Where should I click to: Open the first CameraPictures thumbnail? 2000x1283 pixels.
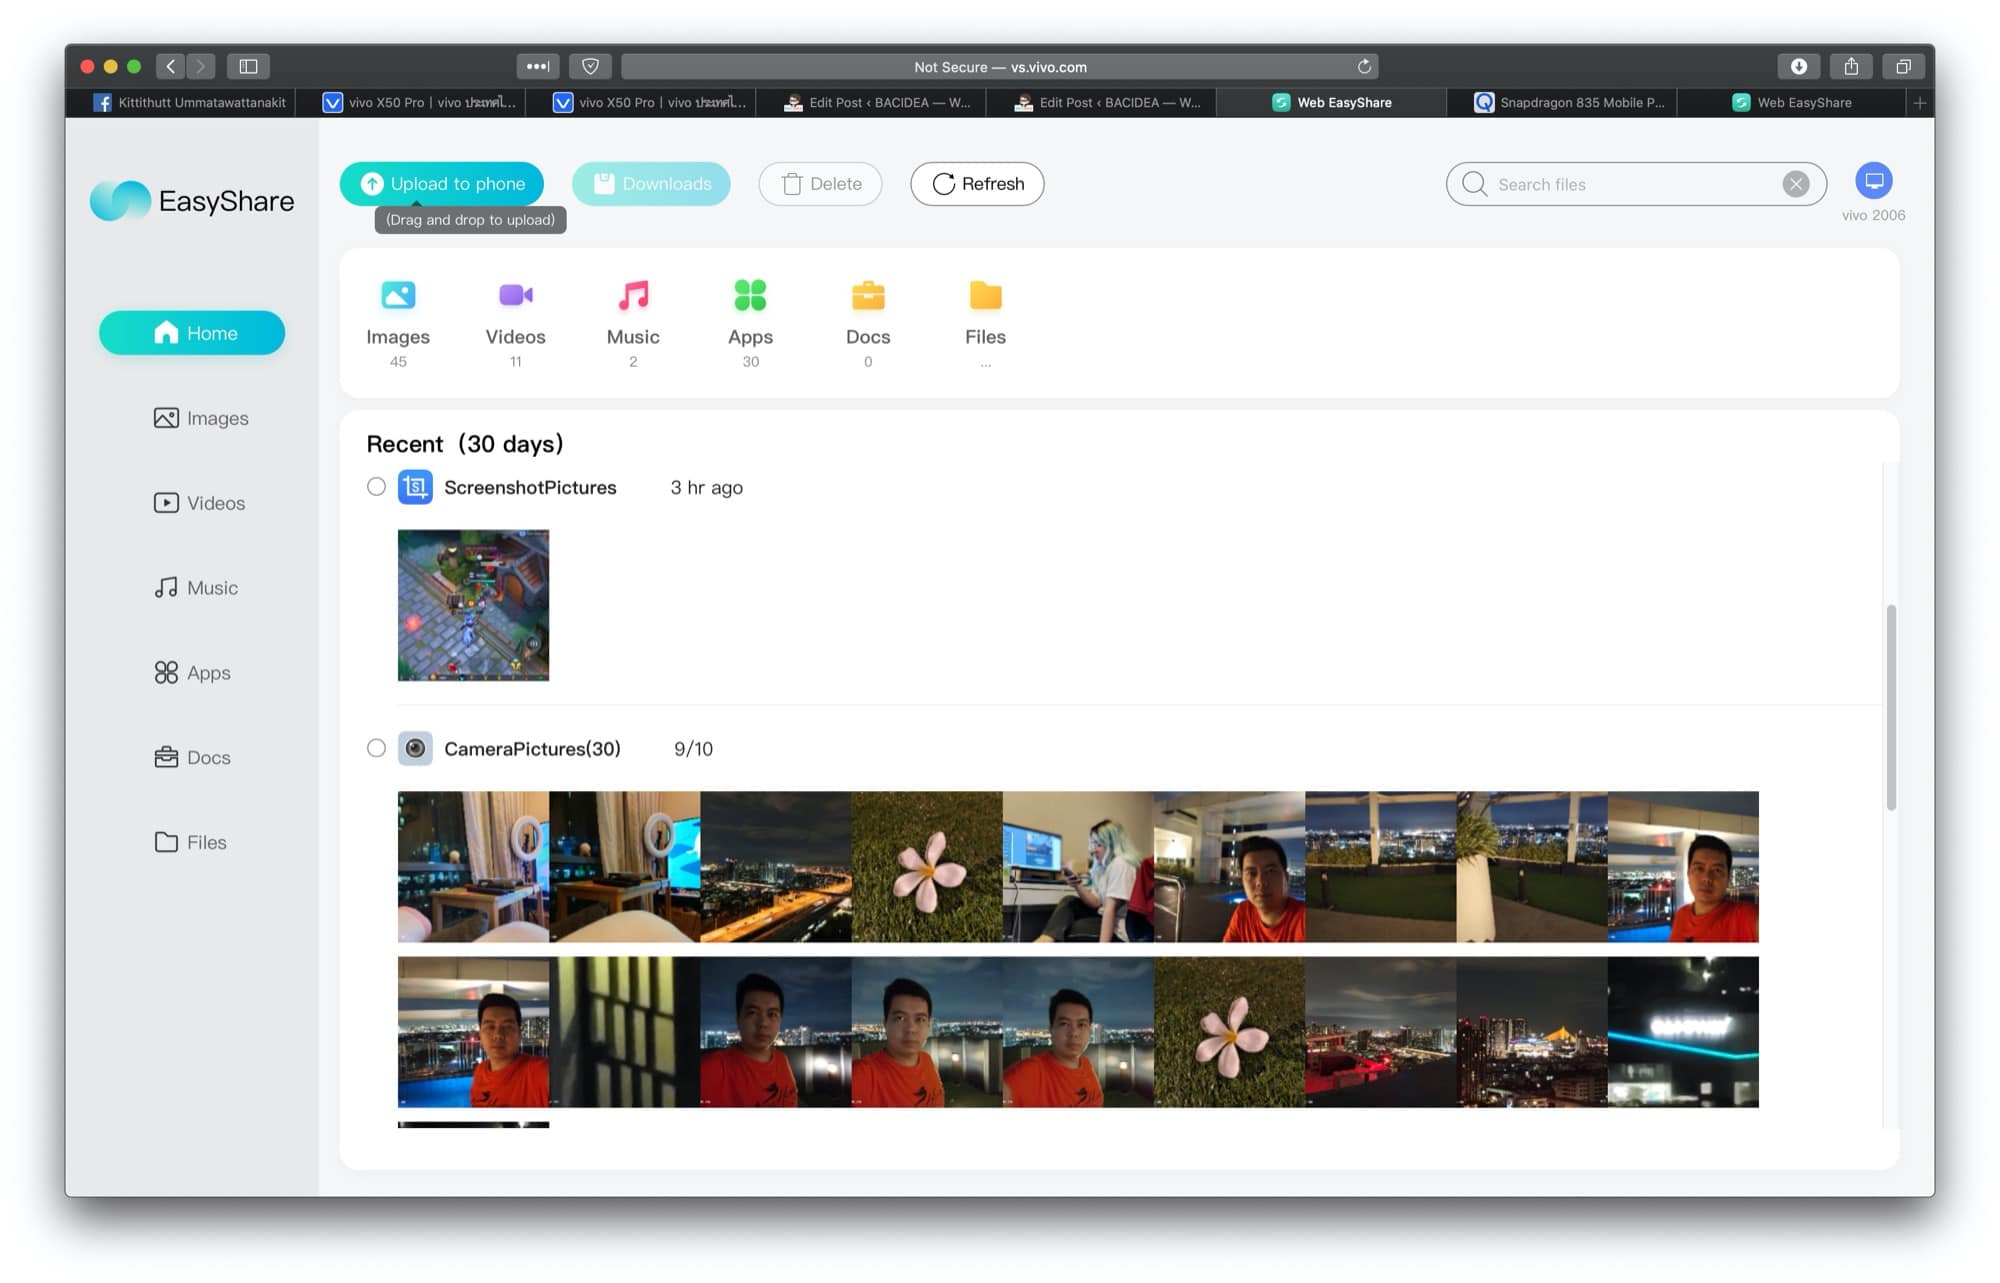(x=473, y=867)
